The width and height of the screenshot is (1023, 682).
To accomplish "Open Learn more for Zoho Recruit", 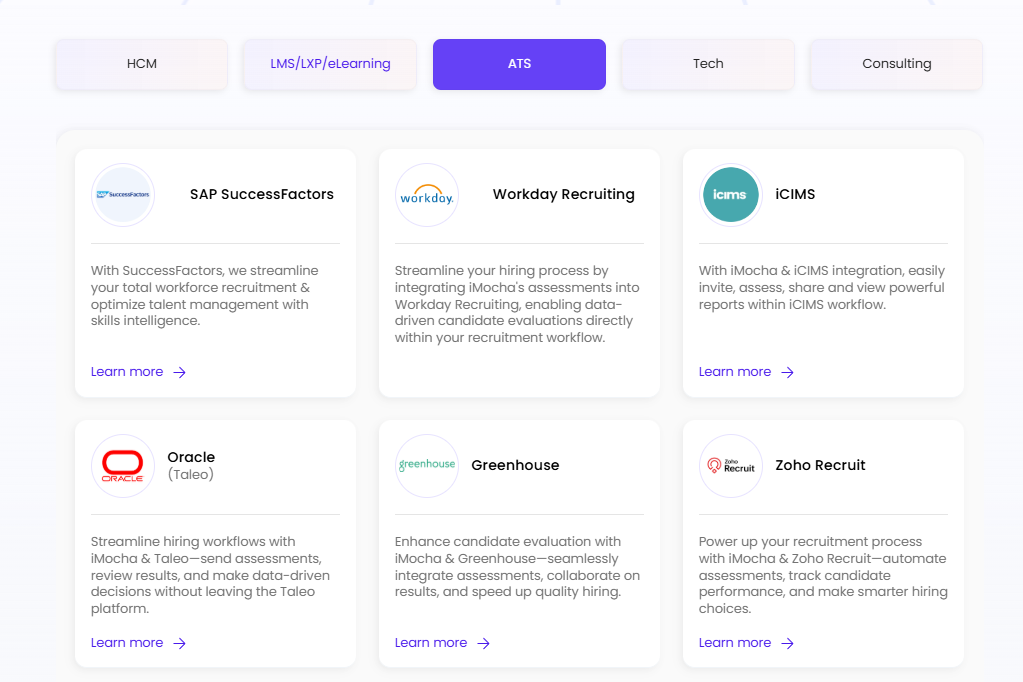I will click(746, 643).
